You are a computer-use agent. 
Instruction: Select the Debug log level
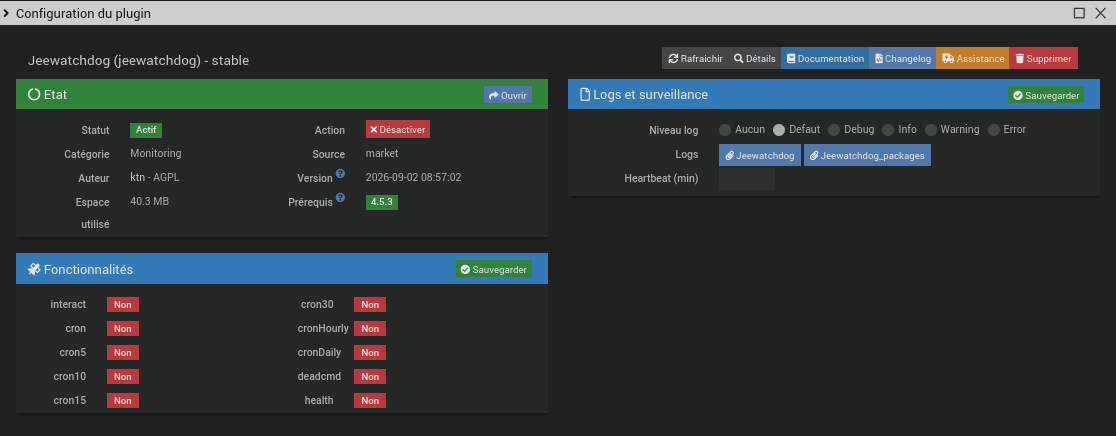coord(834,129)
